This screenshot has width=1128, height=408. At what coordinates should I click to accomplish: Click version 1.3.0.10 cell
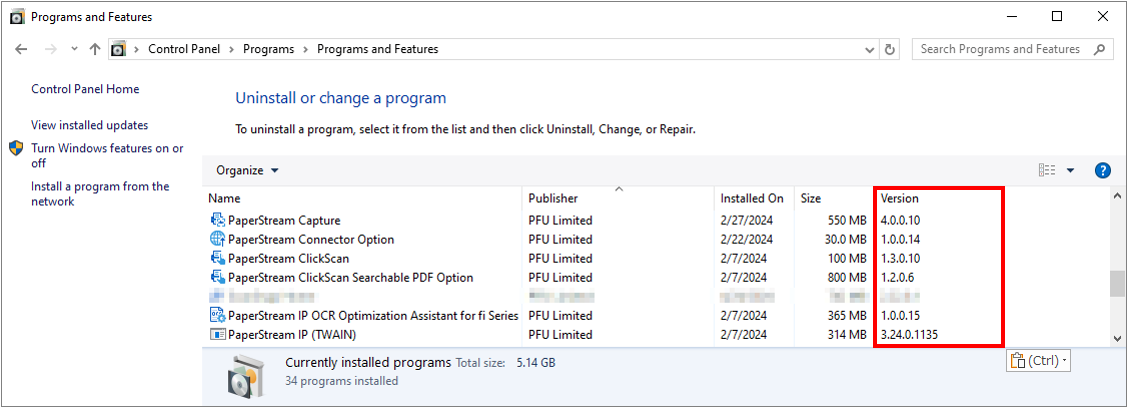point(900,258)
